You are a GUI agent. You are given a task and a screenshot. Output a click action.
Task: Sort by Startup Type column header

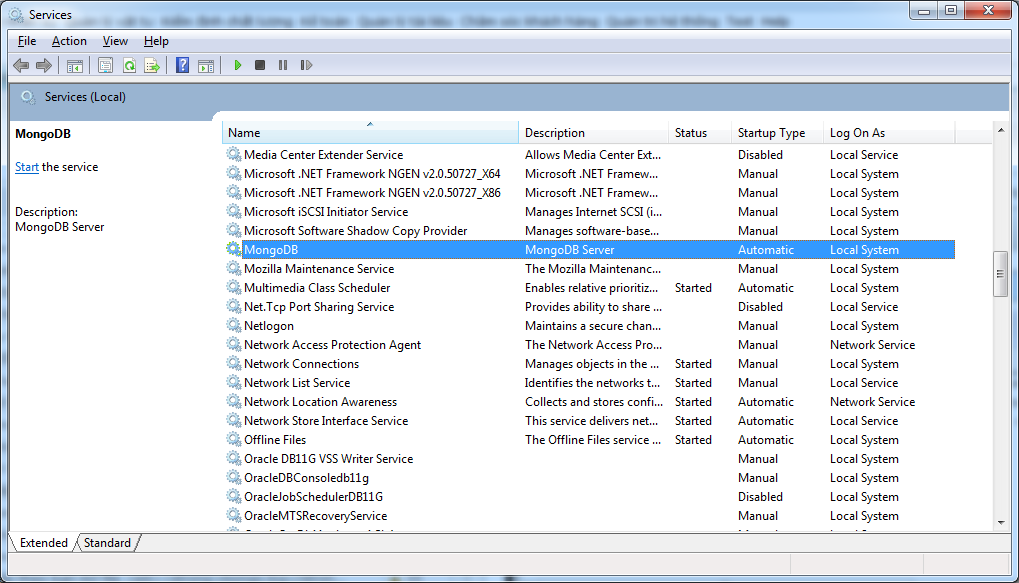[x=777, y=133]
